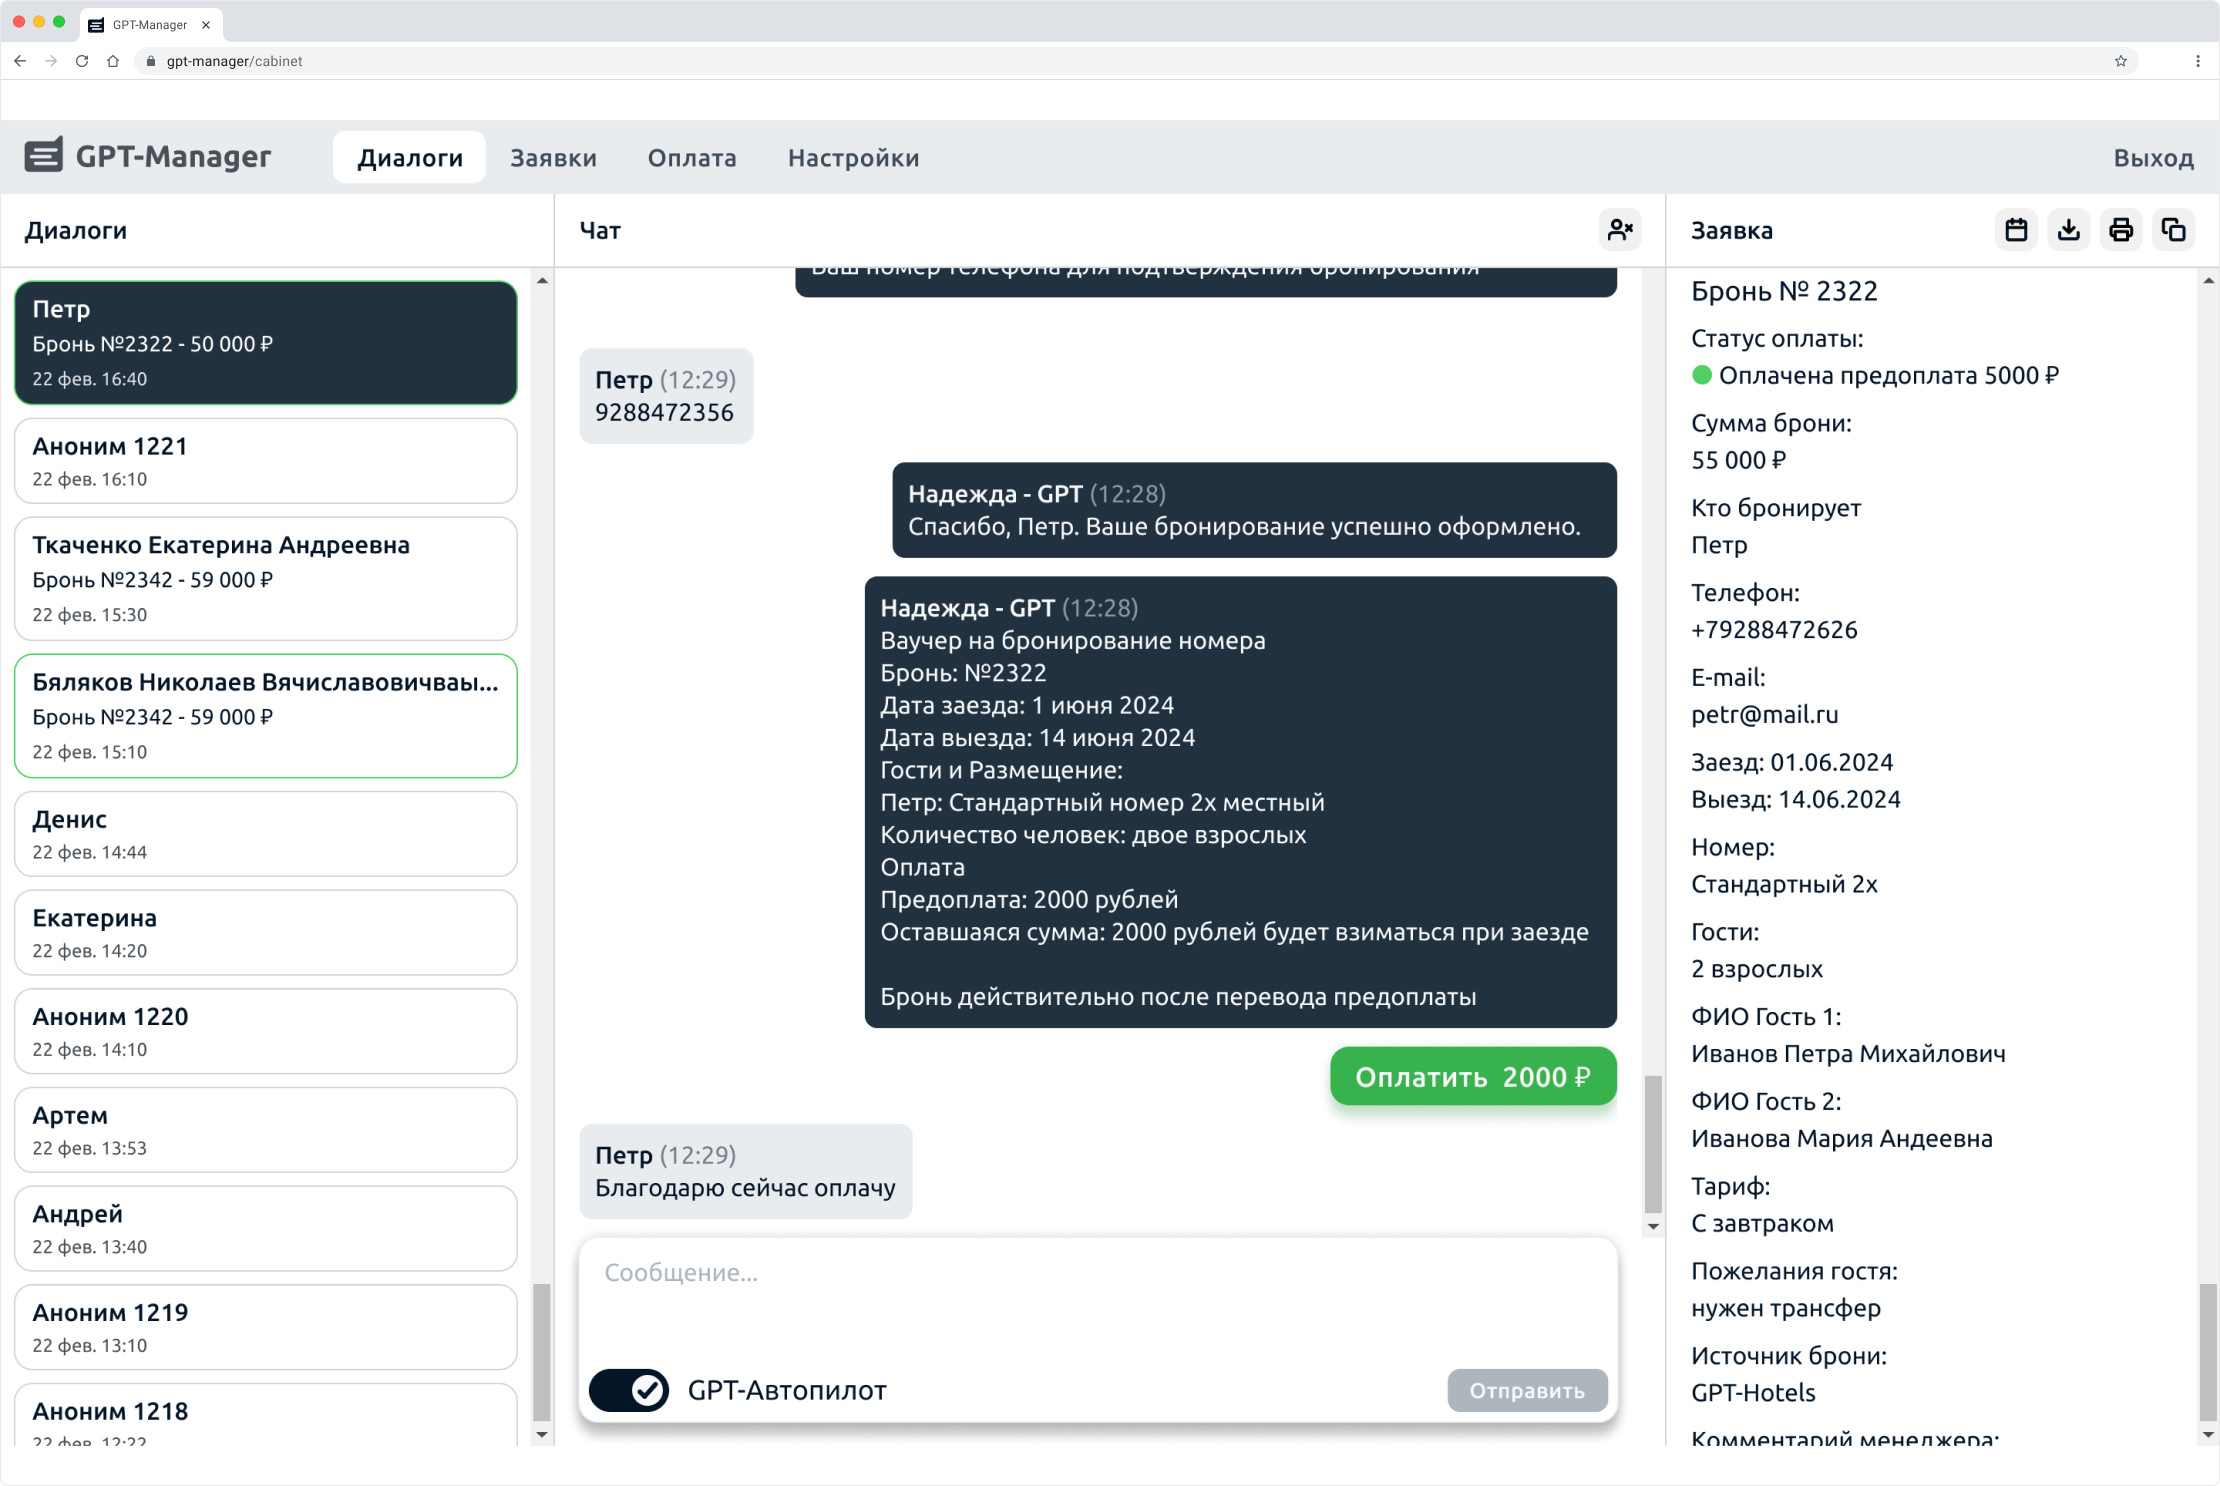
Task: Switch to the Заявки tab
Action: 553,158
